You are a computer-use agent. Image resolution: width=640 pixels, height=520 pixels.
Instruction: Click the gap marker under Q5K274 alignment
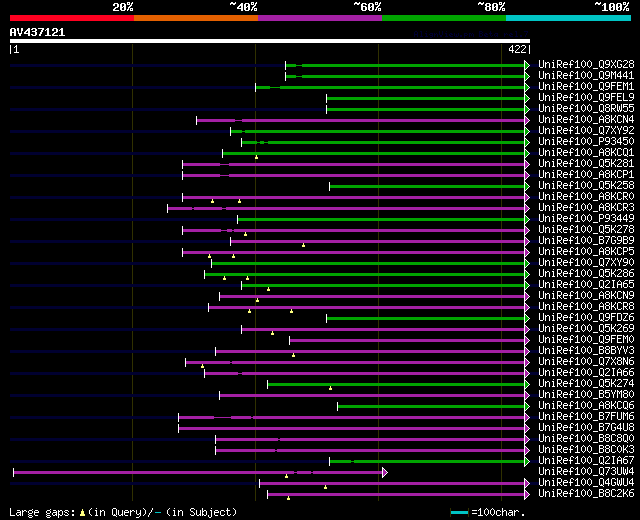[330, 389]
